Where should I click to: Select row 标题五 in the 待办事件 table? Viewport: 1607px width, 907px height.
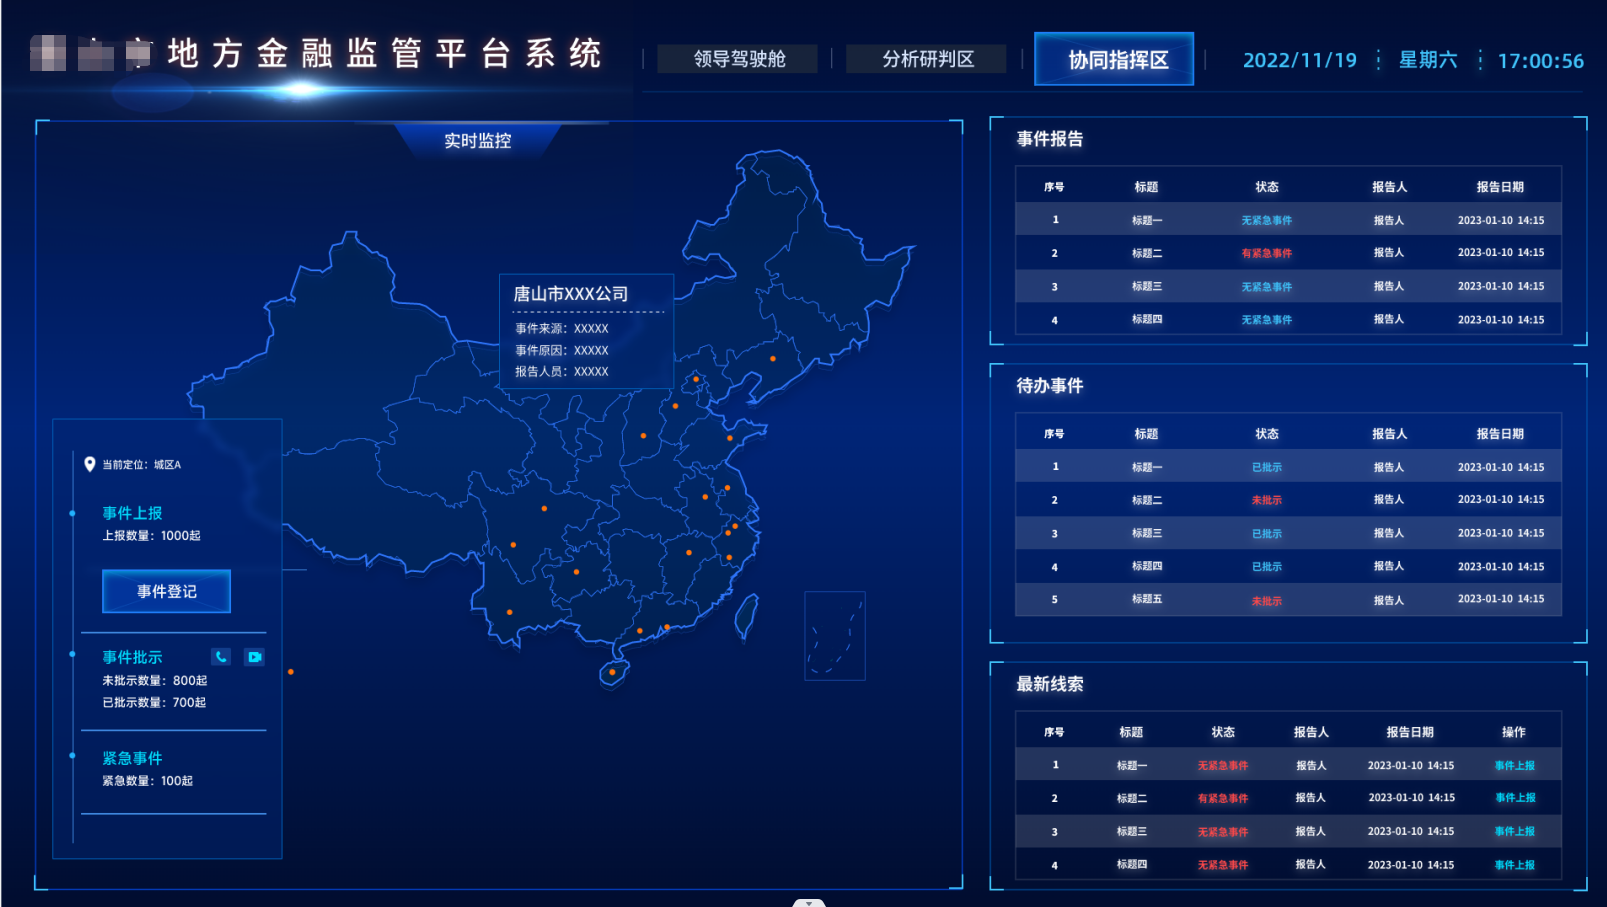click(x=1145, y=600)
